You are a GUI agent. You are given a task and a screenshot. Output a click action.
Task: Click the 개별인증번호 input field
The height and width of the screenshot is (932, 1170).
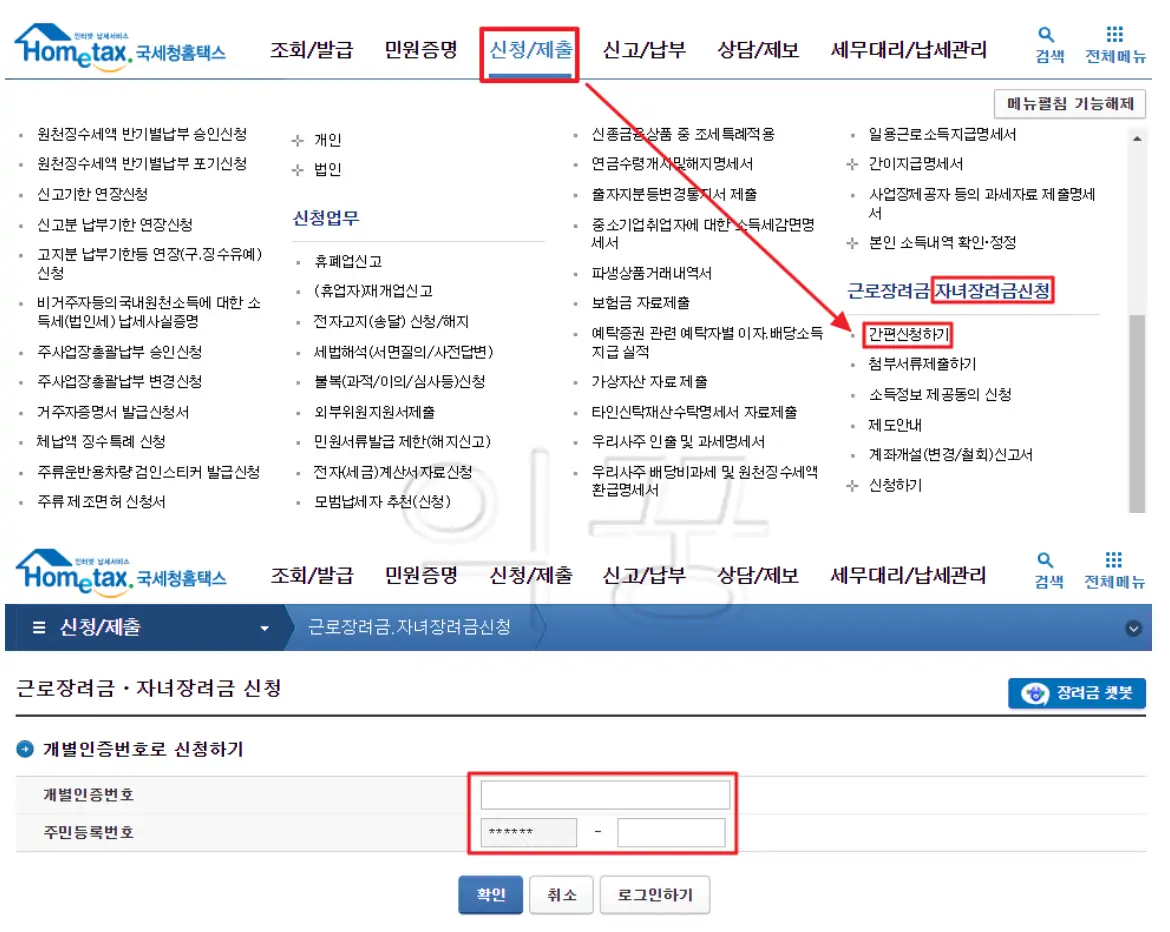tap(604, 793)
